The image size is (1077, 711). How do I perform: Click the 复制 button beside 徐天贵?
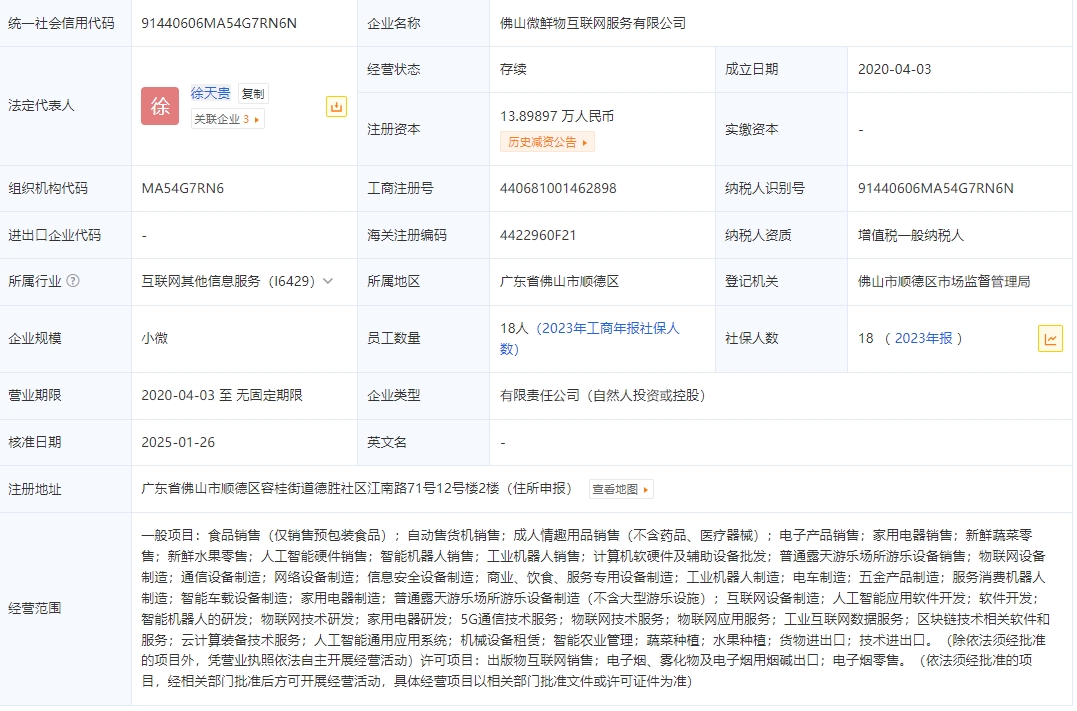click(253, 93)
